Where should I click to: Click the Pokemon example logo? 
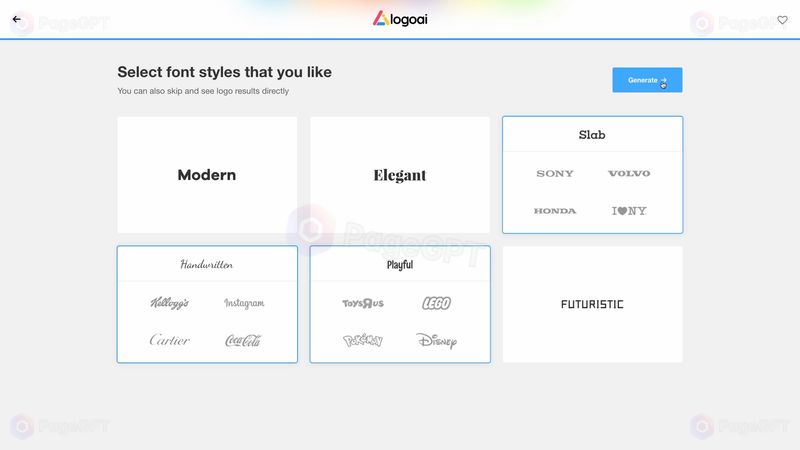click(x=363, y=340)
